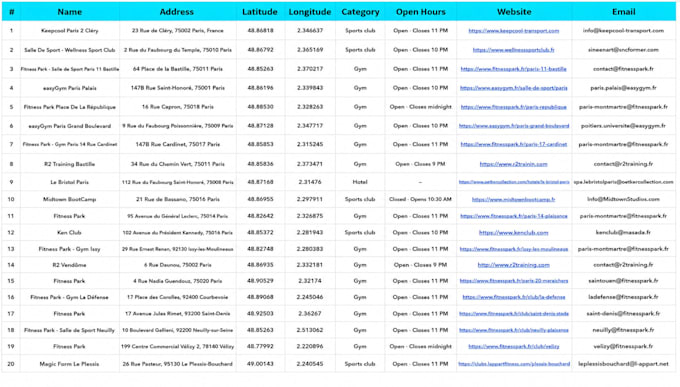Open the lappartfitness.com plessis-bouchard link
Image resolution: width=680 pixels, height=387 pixels.
tap(514, 364)
